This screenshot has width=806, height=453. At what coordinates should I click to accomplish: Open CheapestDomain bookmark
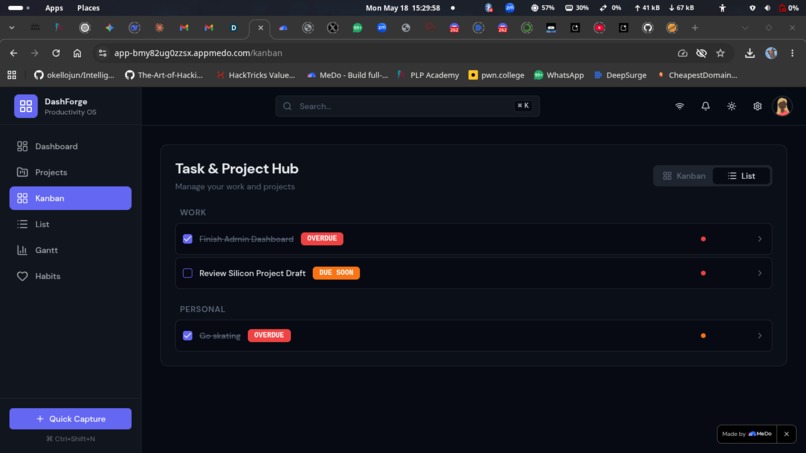tap(697, 75)
